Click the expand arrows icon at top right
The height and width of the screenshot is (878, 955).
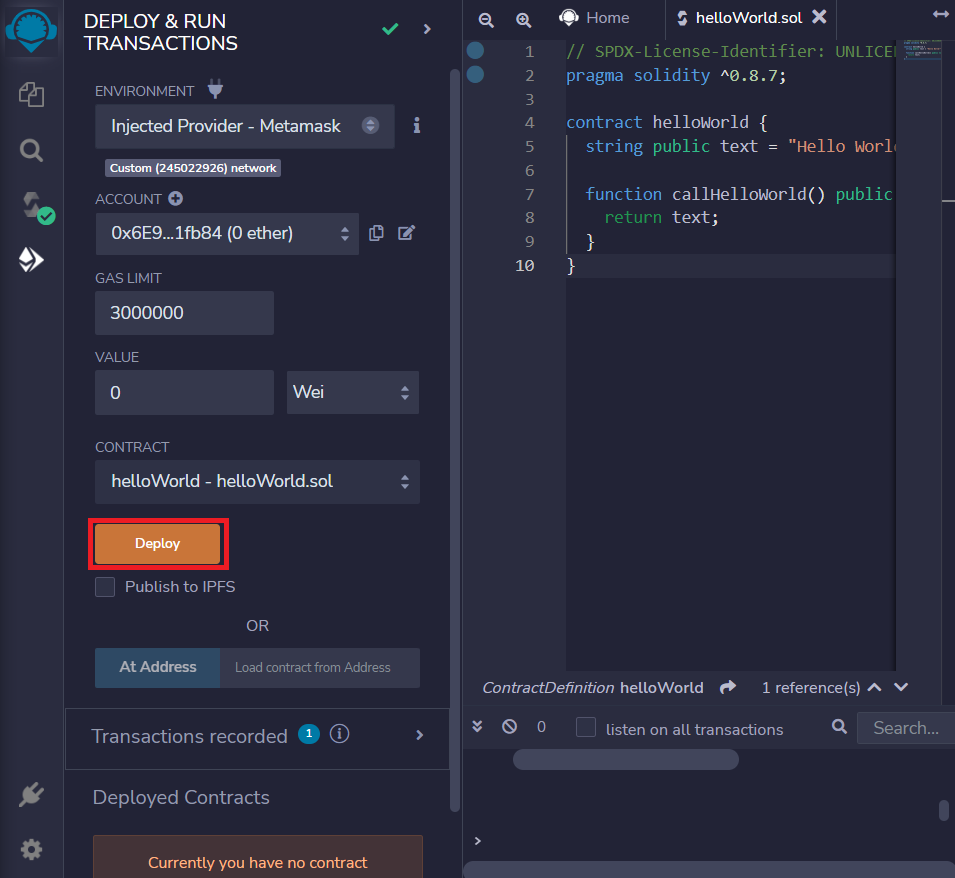coord(941,15)
